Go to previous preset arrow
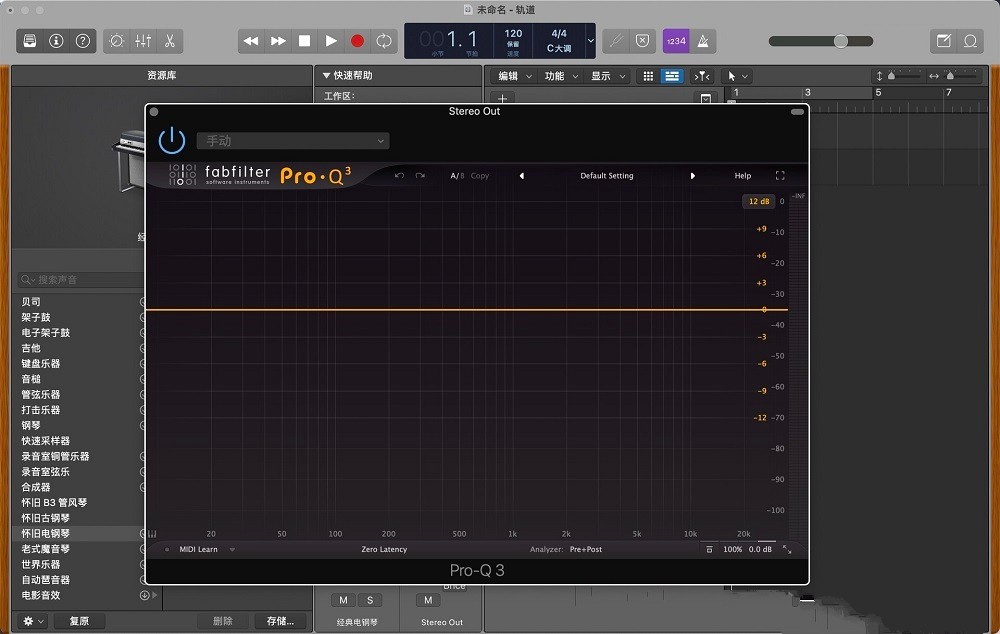Screen dimensions: 1000x634 coord(522,175)
